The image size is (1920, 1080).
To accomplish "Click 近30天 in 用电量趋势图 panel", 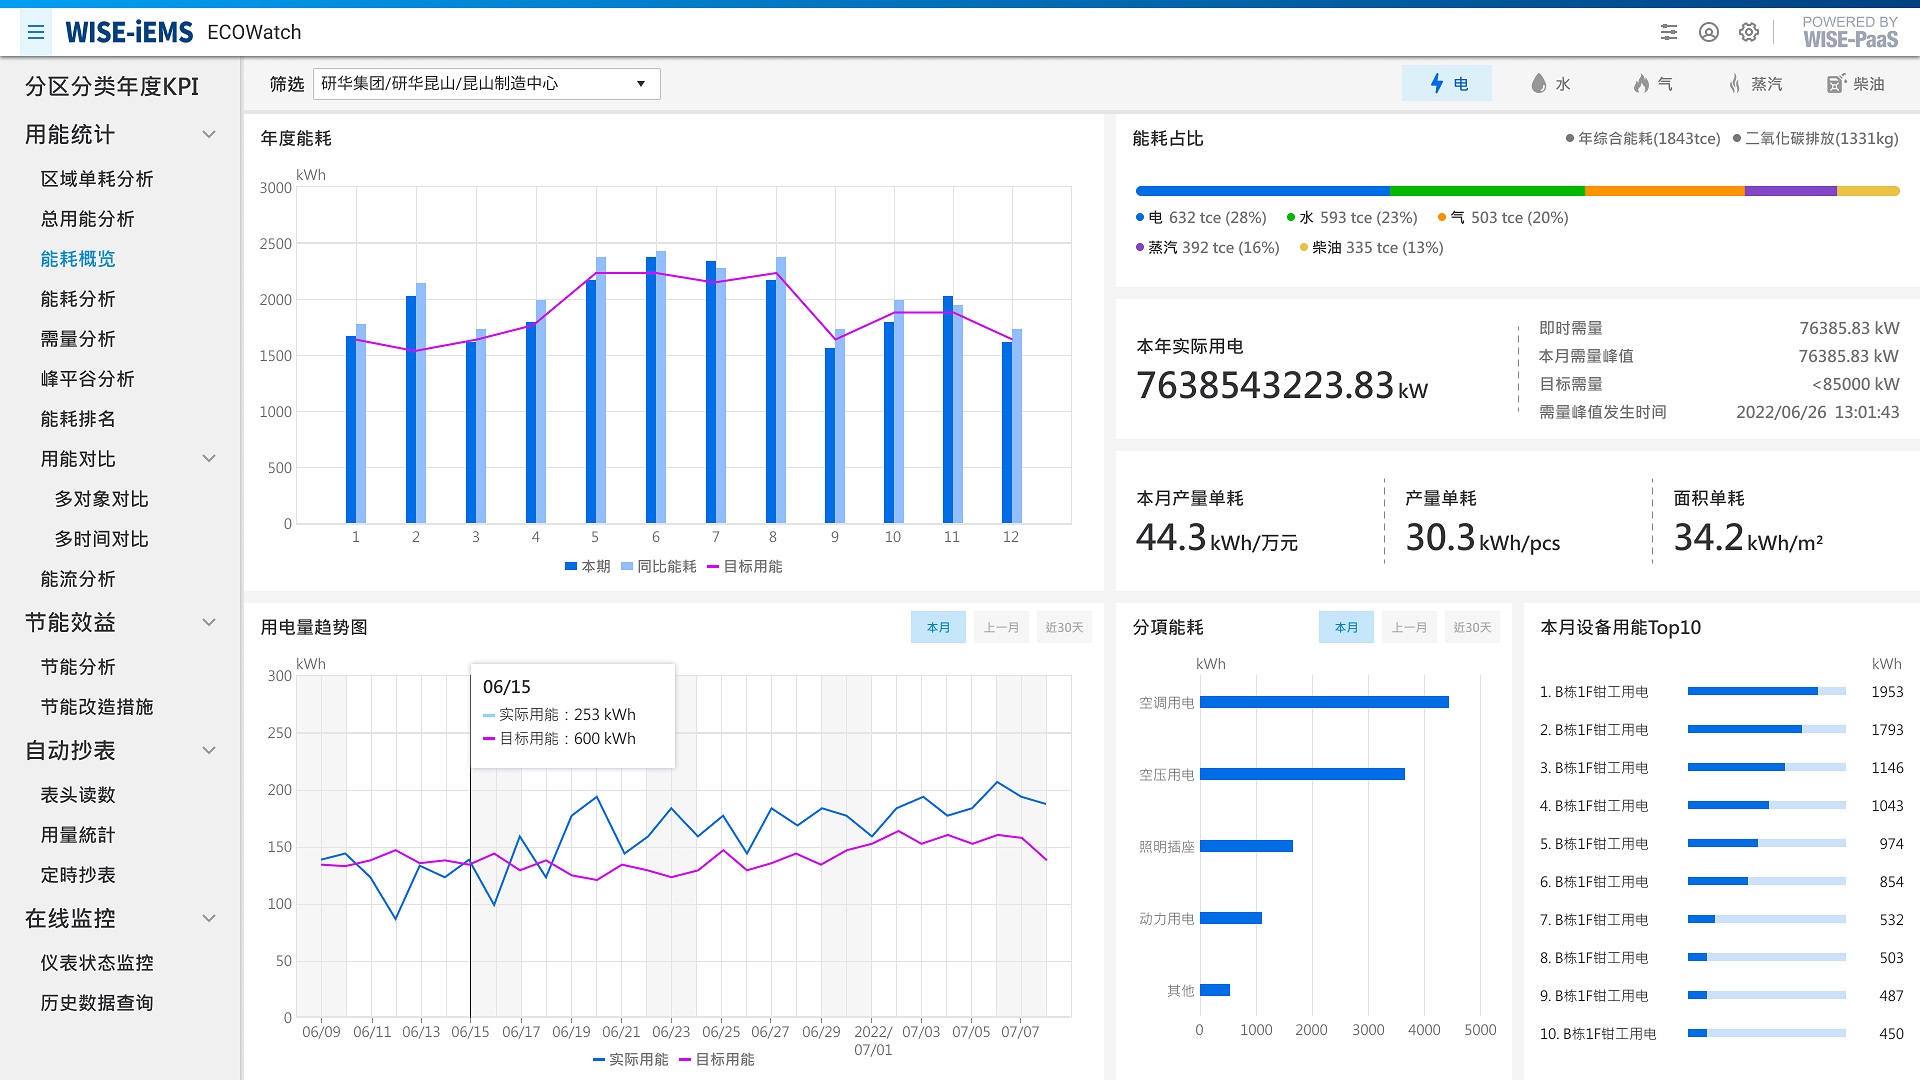I will pos(1064,627).
